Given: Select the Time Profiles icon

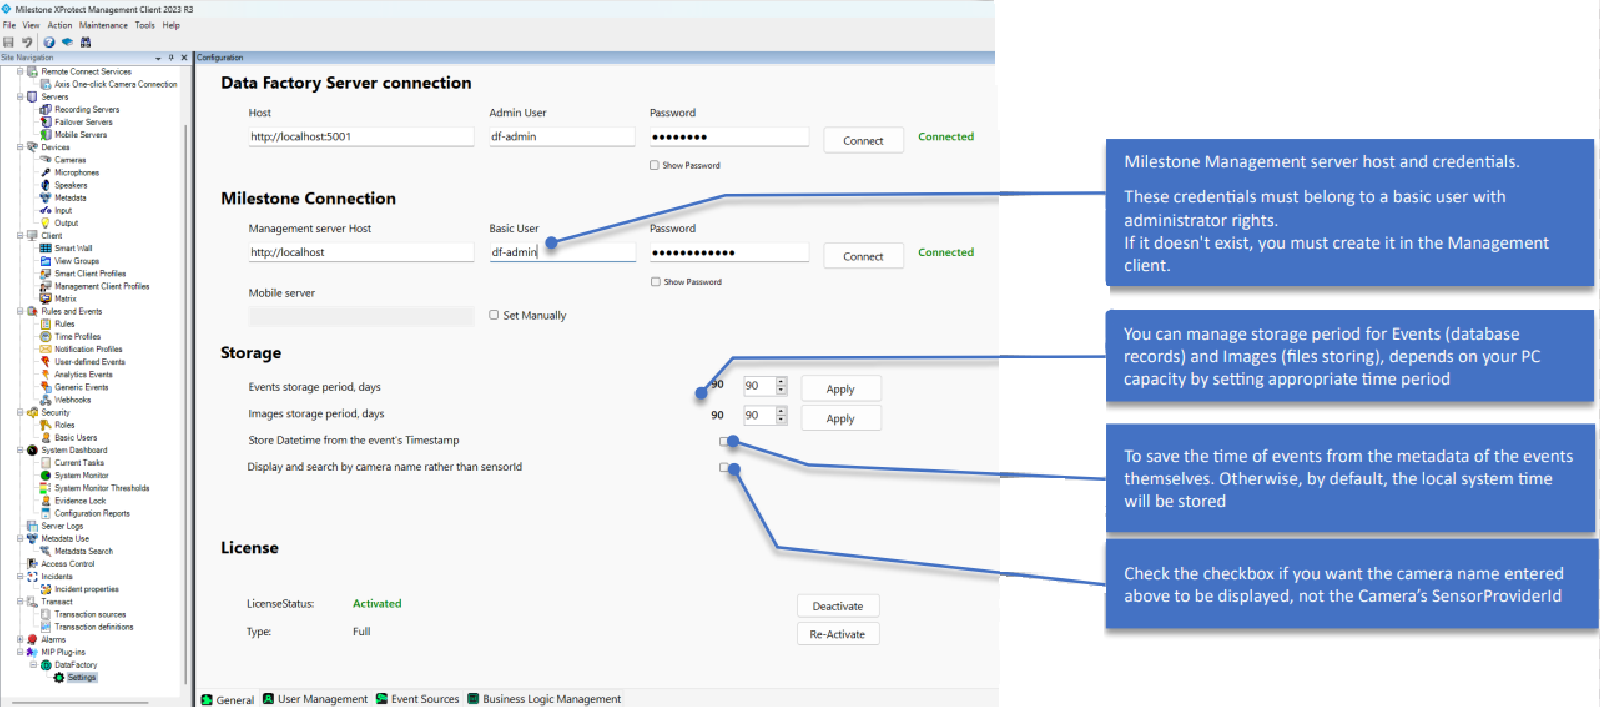Looking at the screenshot, I should 46,337.
